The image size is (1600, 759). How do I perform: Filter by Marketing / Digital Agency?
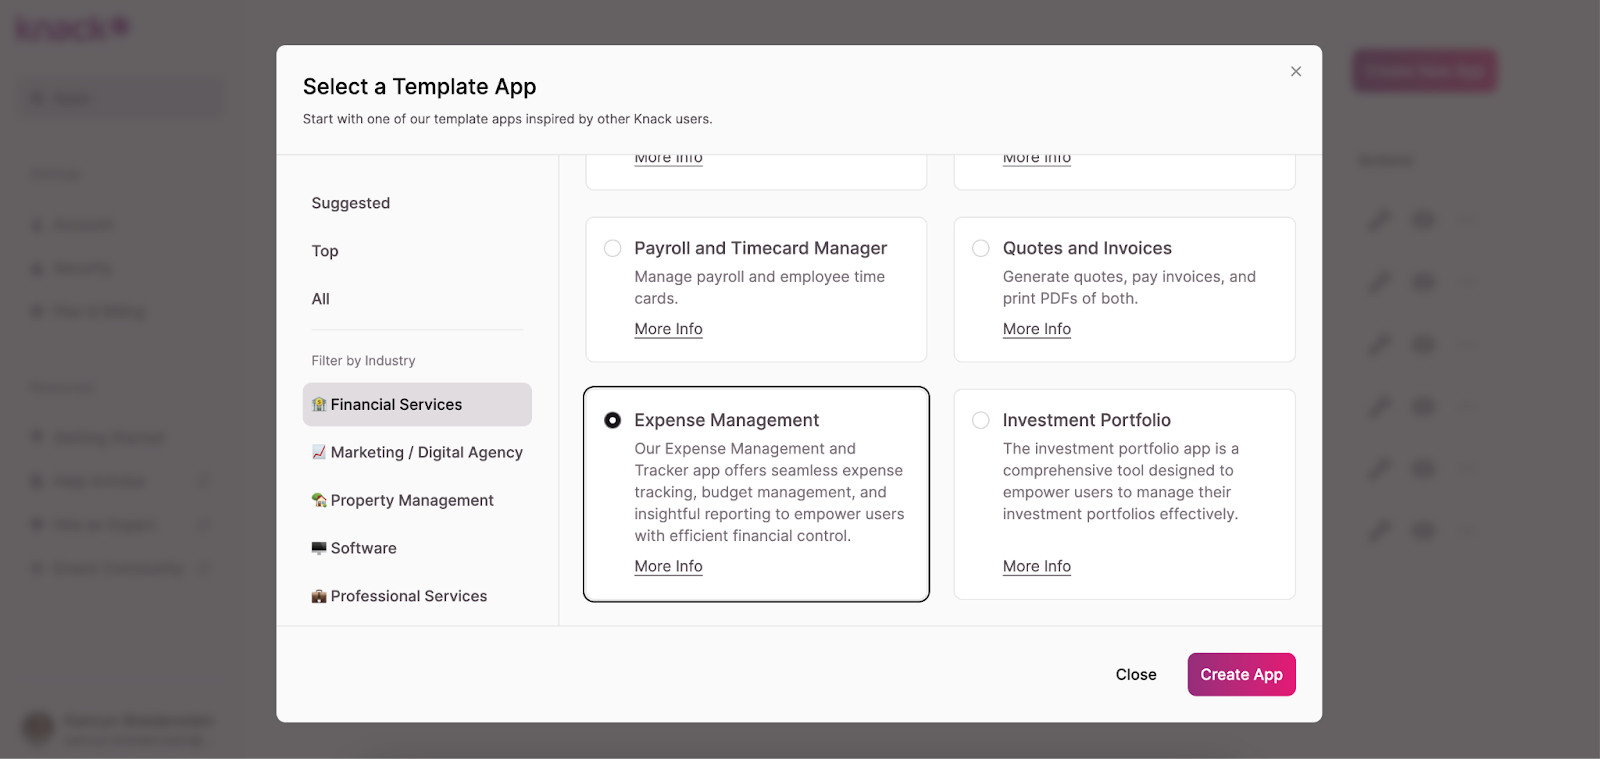pos(426,453)
